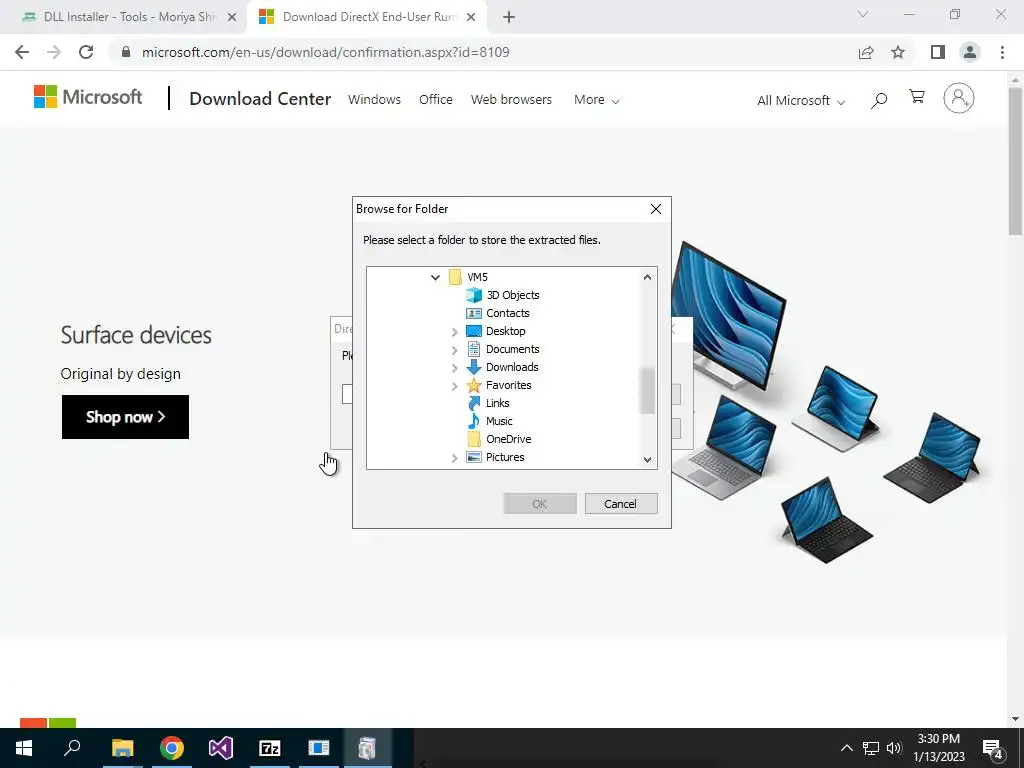The width and height of the screenshot is (1024, 768).
Task: Open Visual Studio from the taskbar
Action: (221, 748)
